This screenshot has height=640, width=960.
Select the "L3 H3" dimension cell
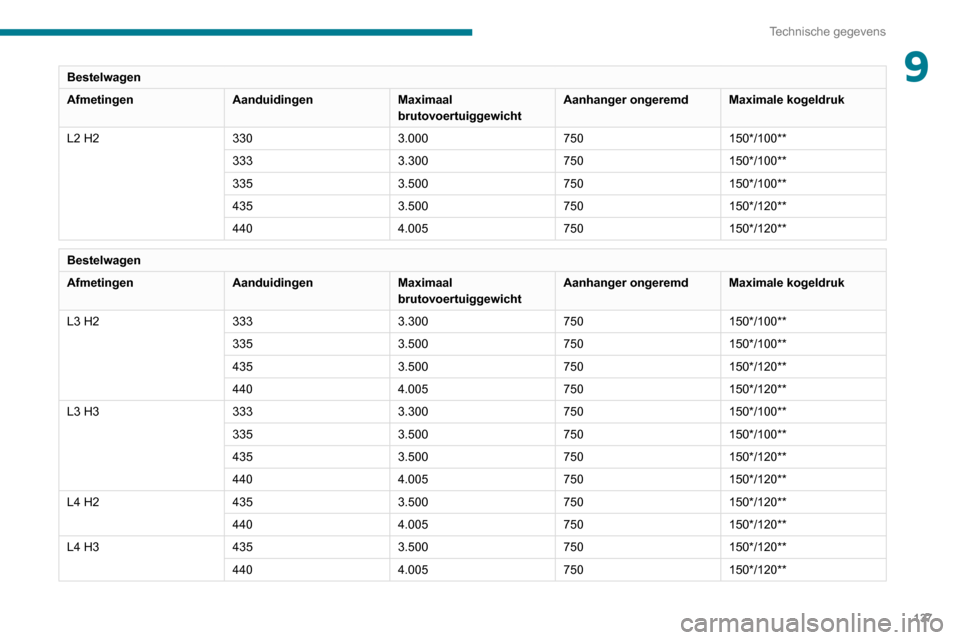[x=83, y=412]
